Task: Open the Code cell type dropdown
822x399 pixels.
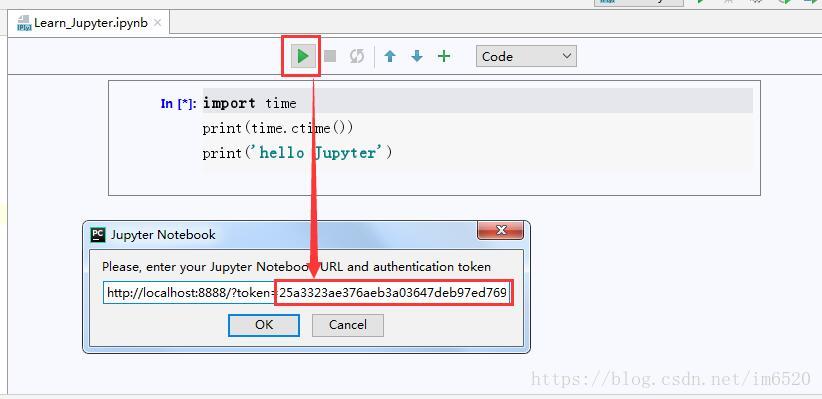Action: point(526,56)
